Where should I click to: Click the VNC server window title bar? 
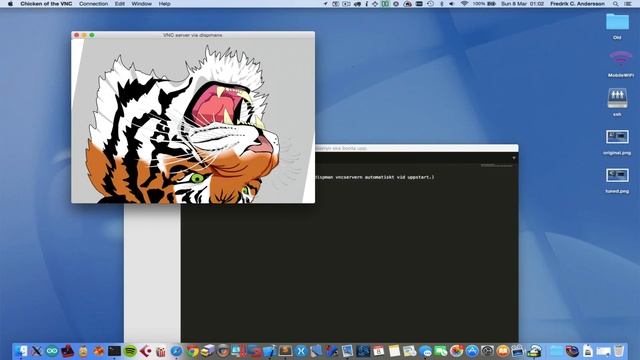click(193, 35)
